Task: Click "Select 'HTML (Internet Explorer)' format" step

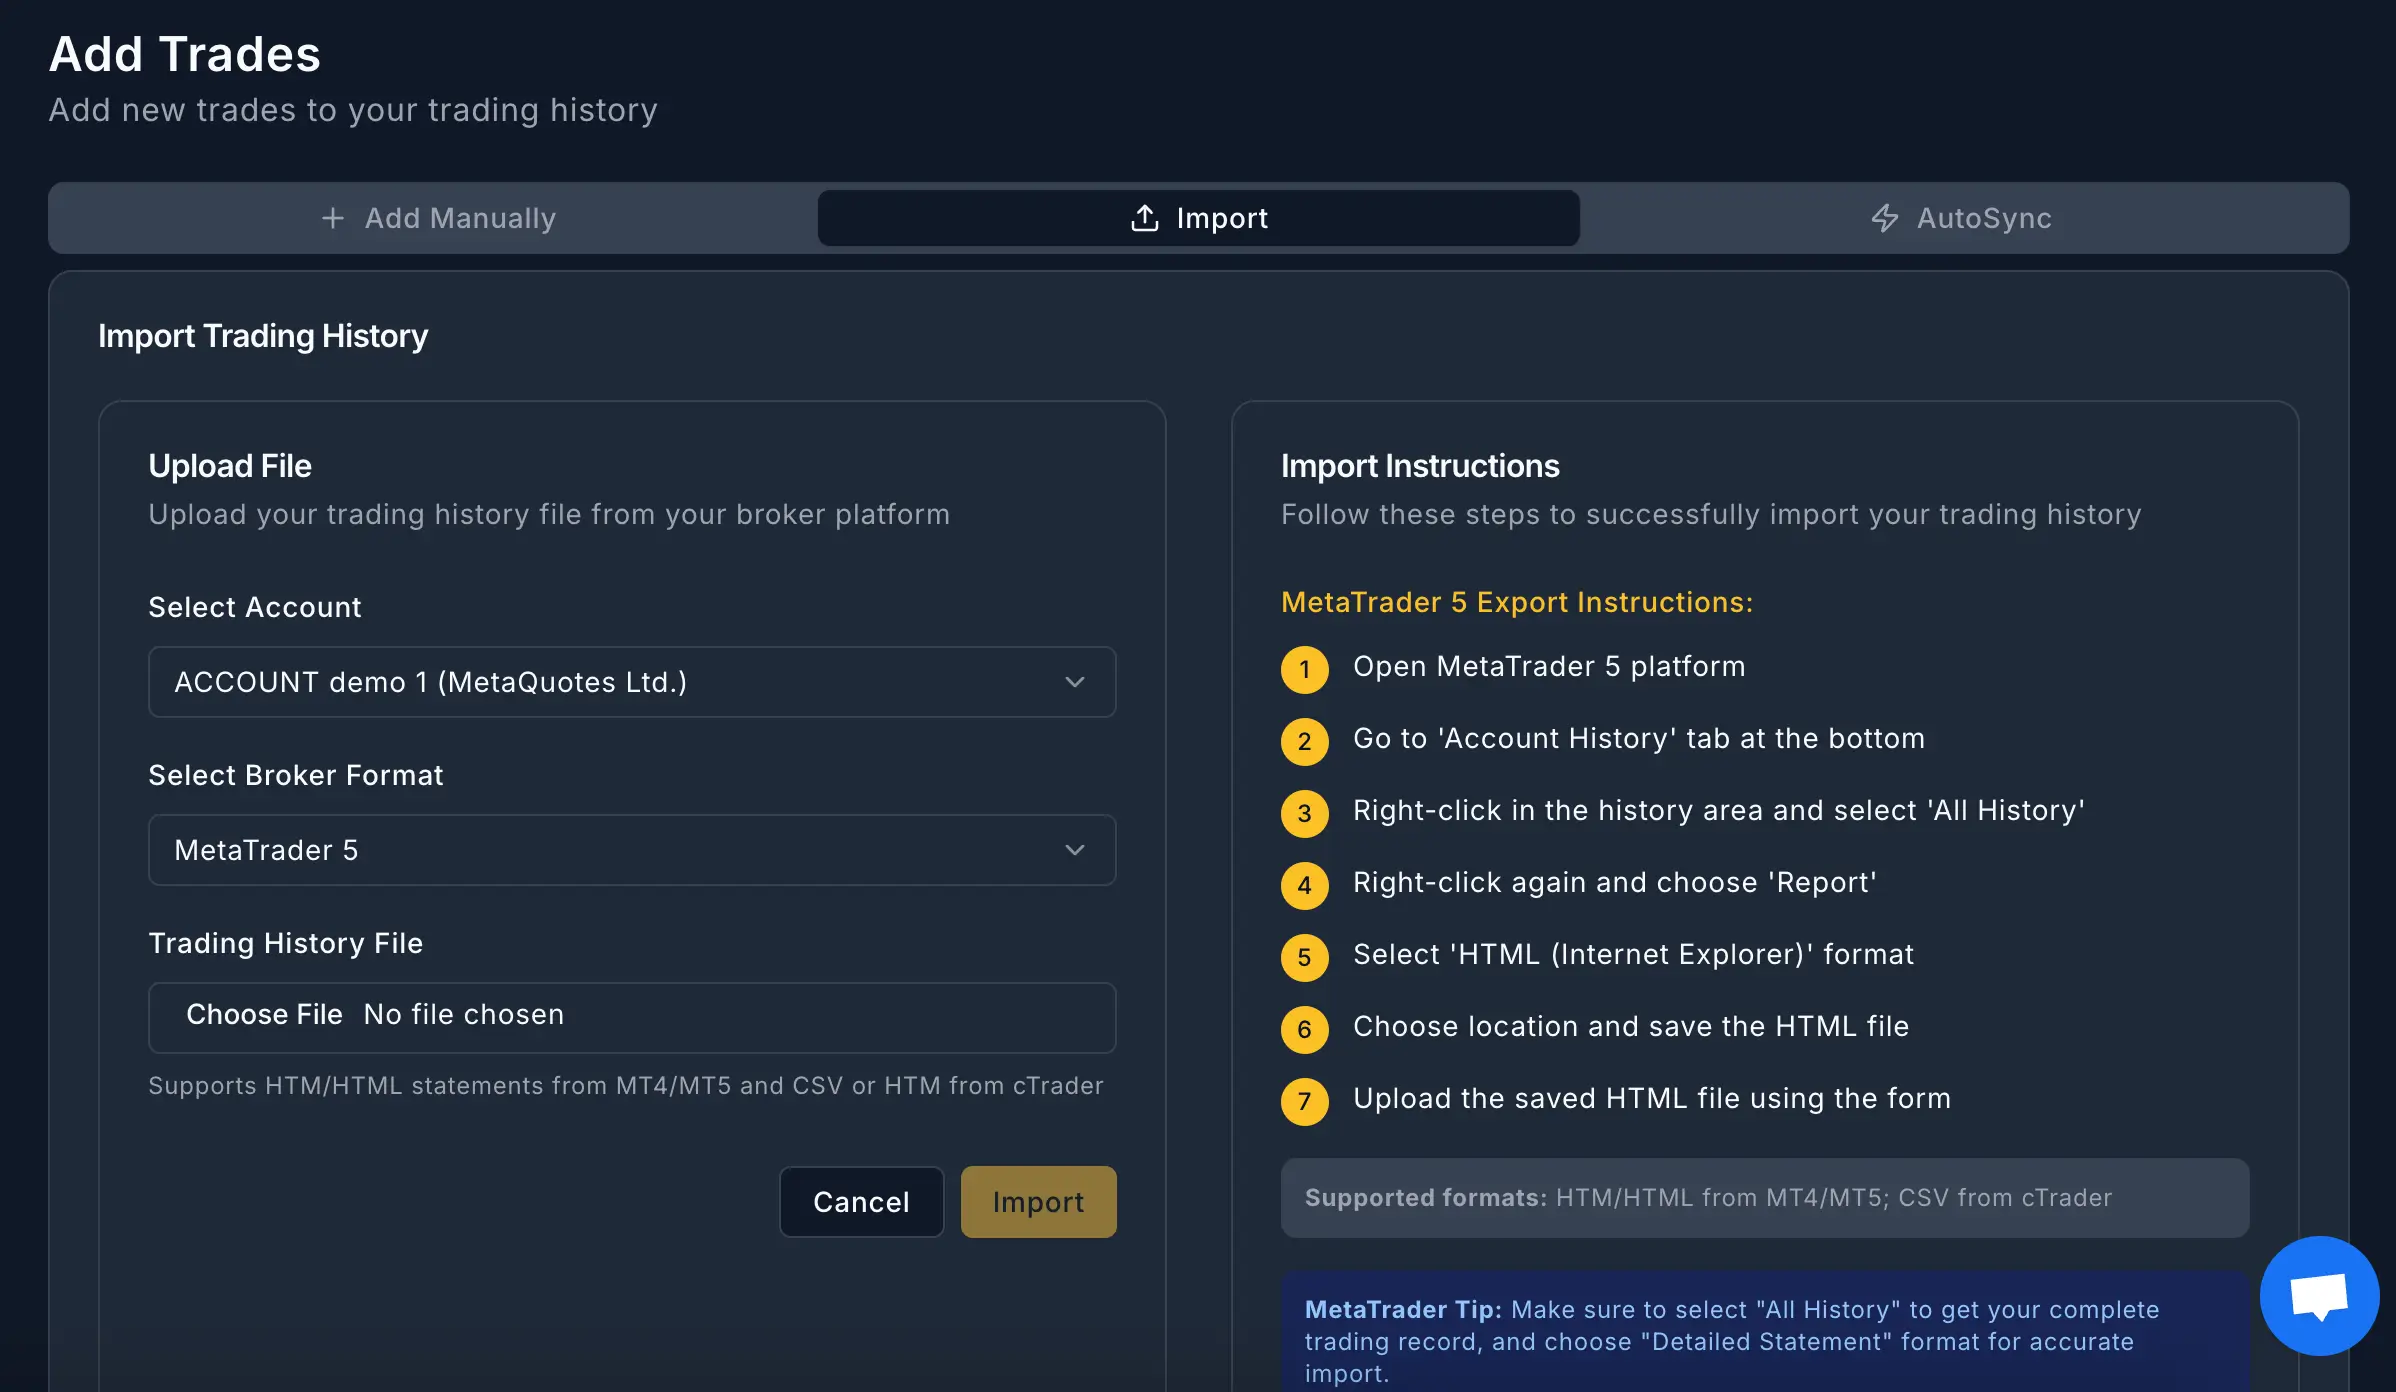Action: pyautogui.click(x=1634, y=955)
